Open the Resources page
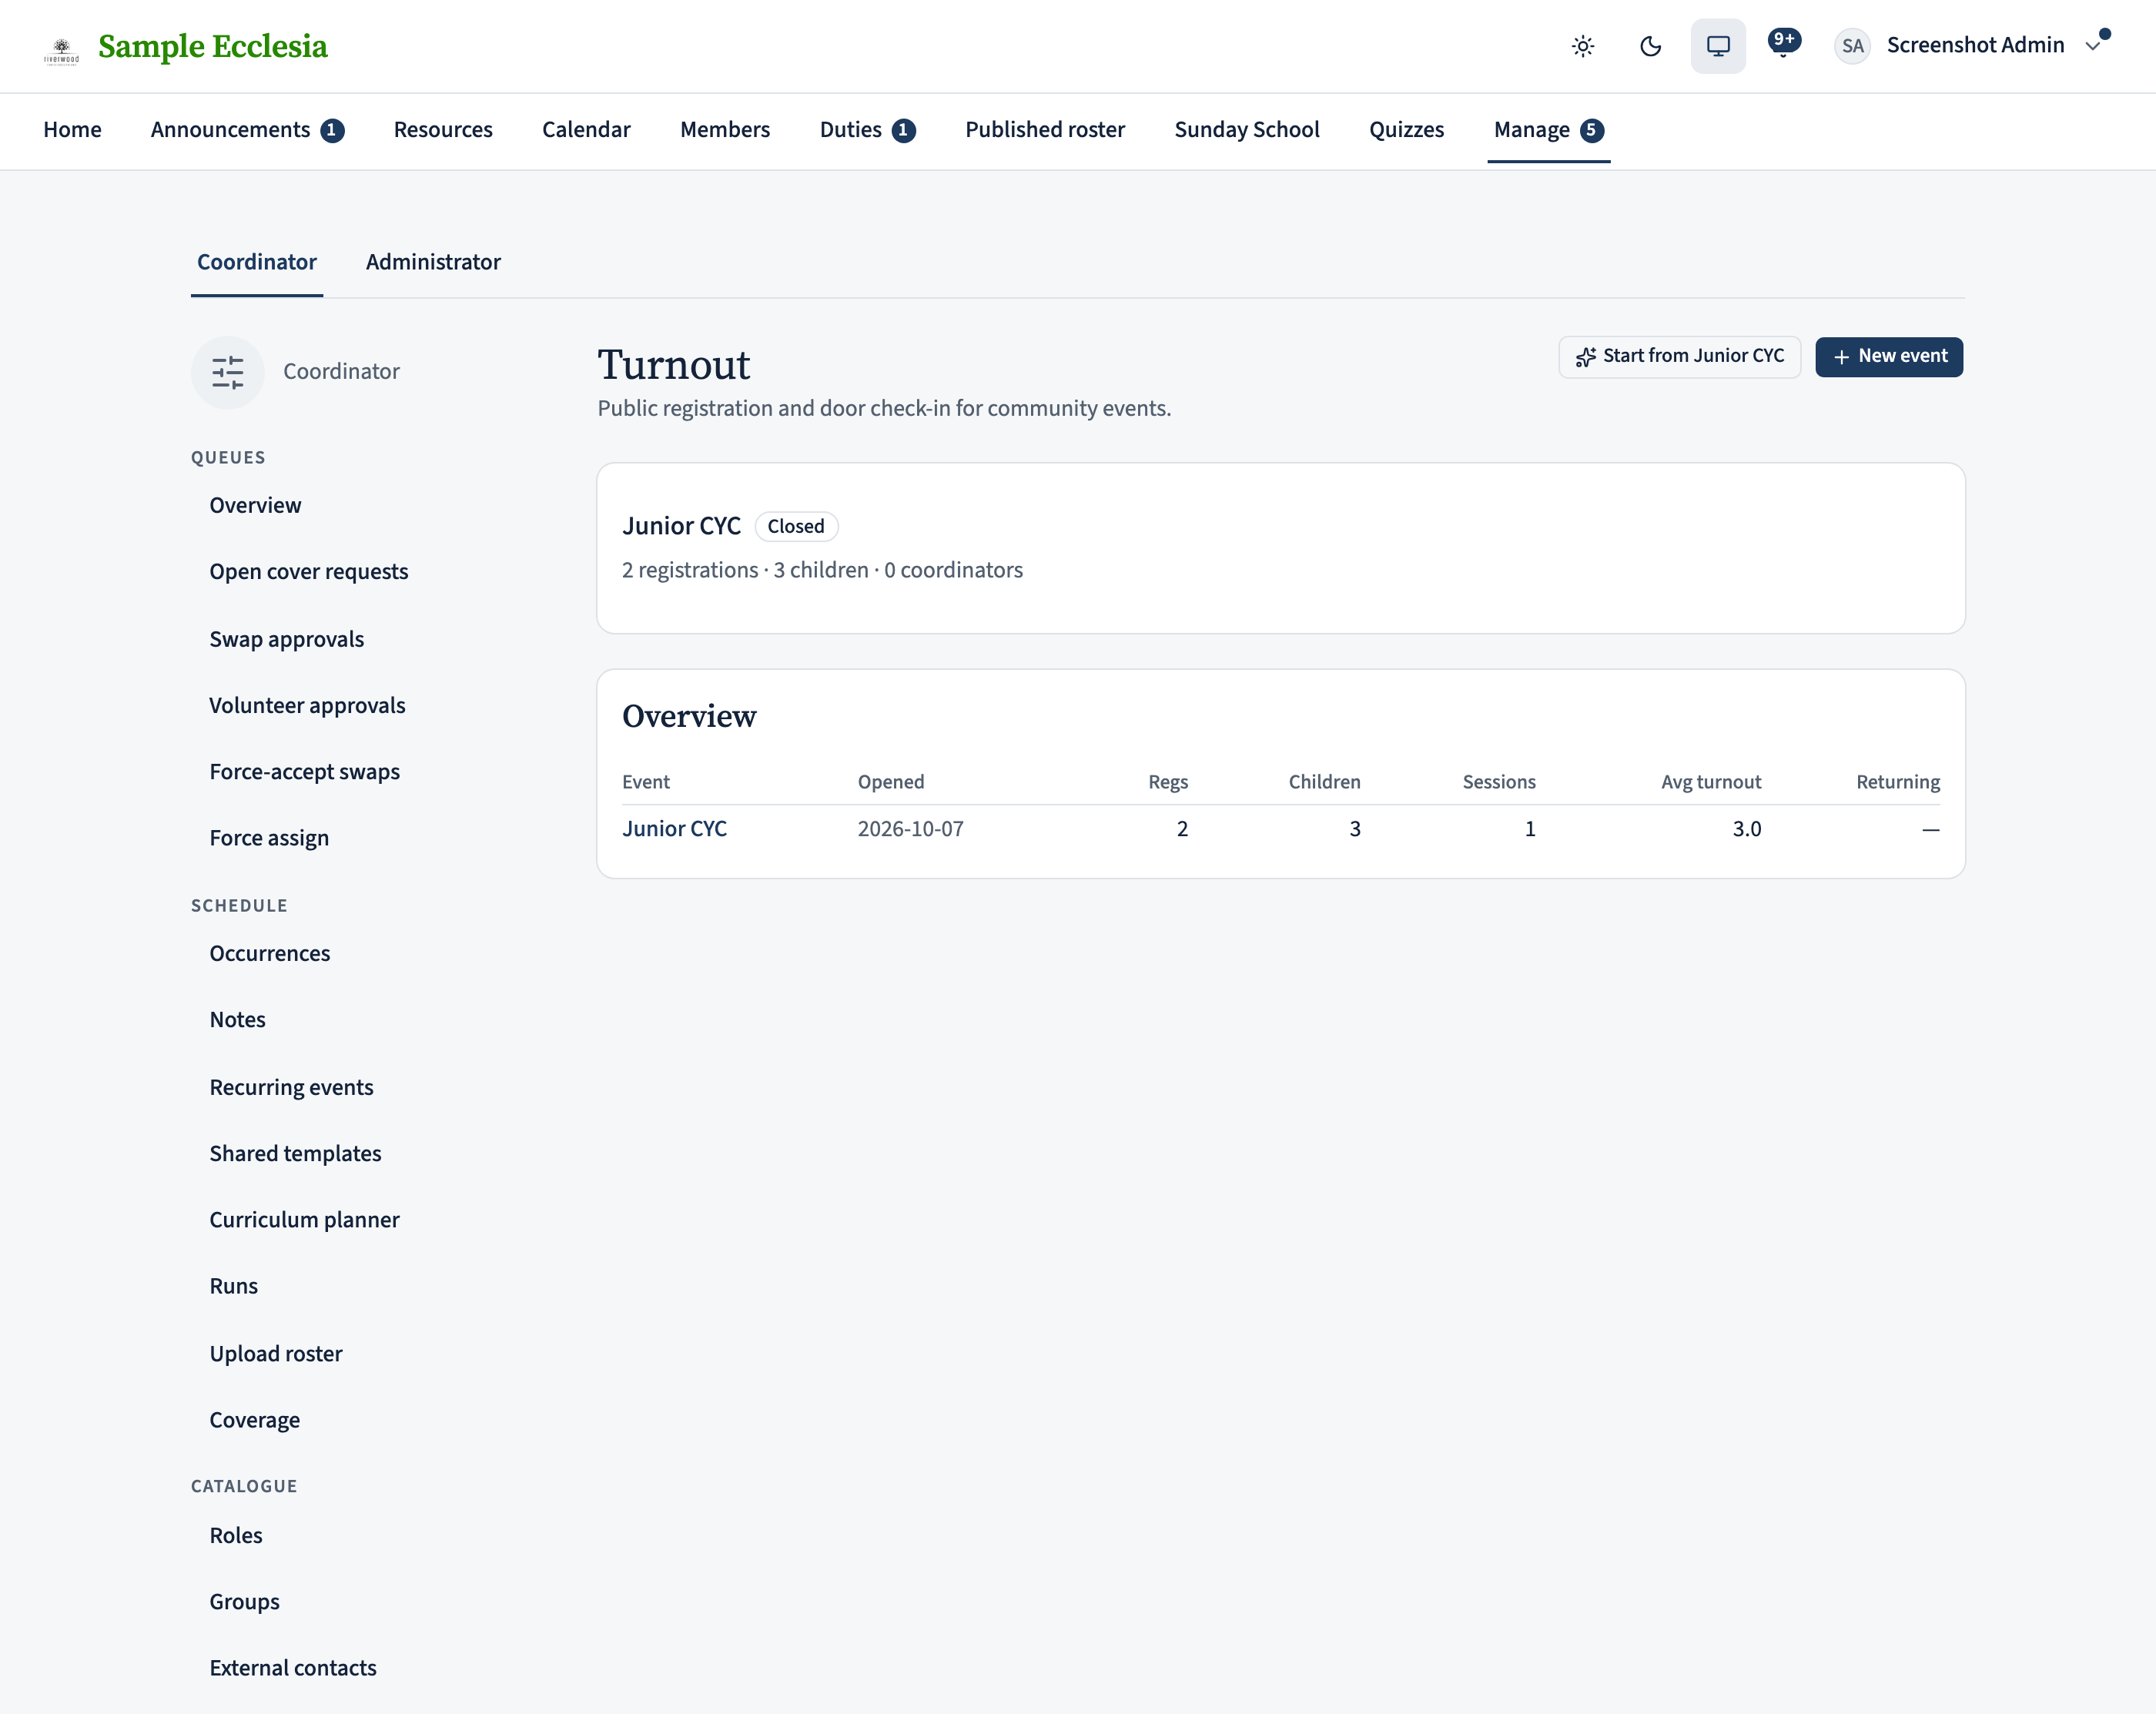2156x1714 pixels. [443, 130]
